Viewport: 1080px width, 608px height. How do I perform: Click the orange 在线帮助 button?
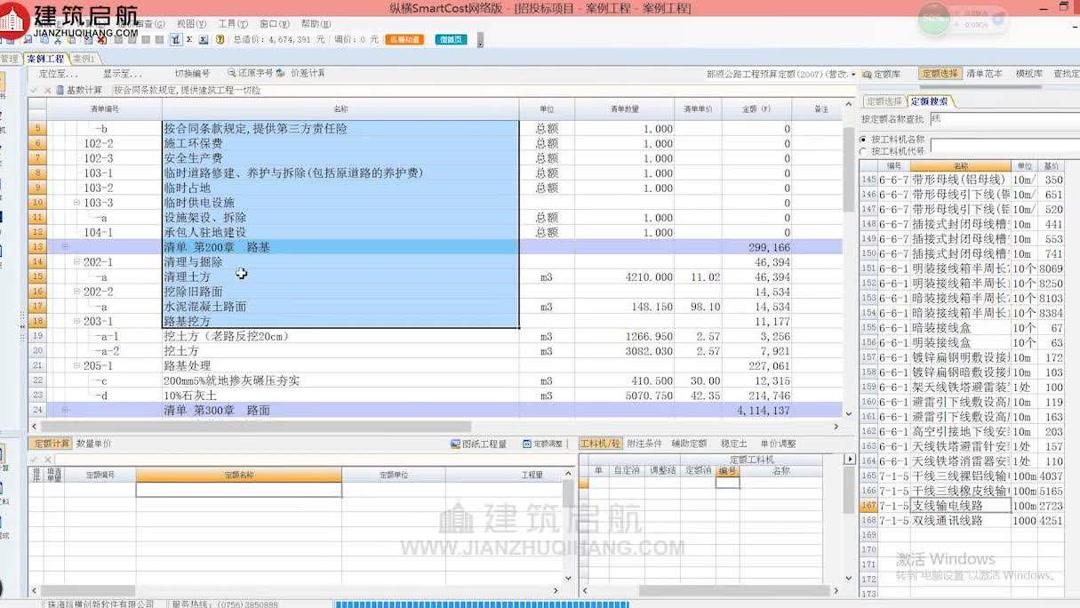tap(403, 39)
